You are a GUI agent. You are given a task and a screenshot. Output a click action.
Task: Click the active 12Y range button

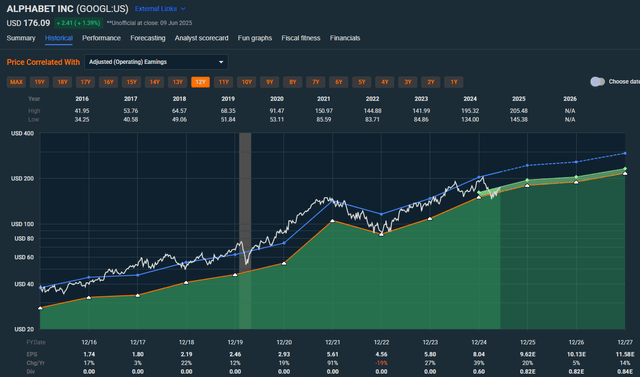(x=200, y=82)
